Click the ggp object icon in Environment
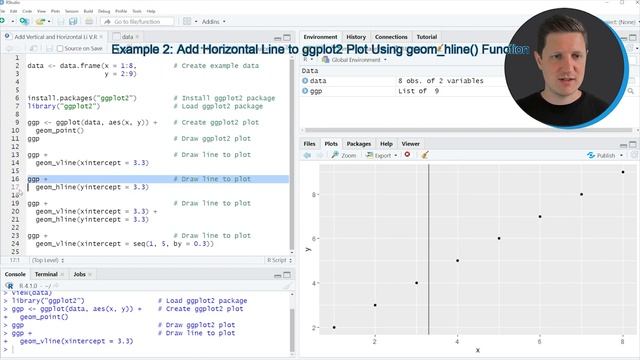This screenshot has height=360, width=640. (x=305, y=91)
